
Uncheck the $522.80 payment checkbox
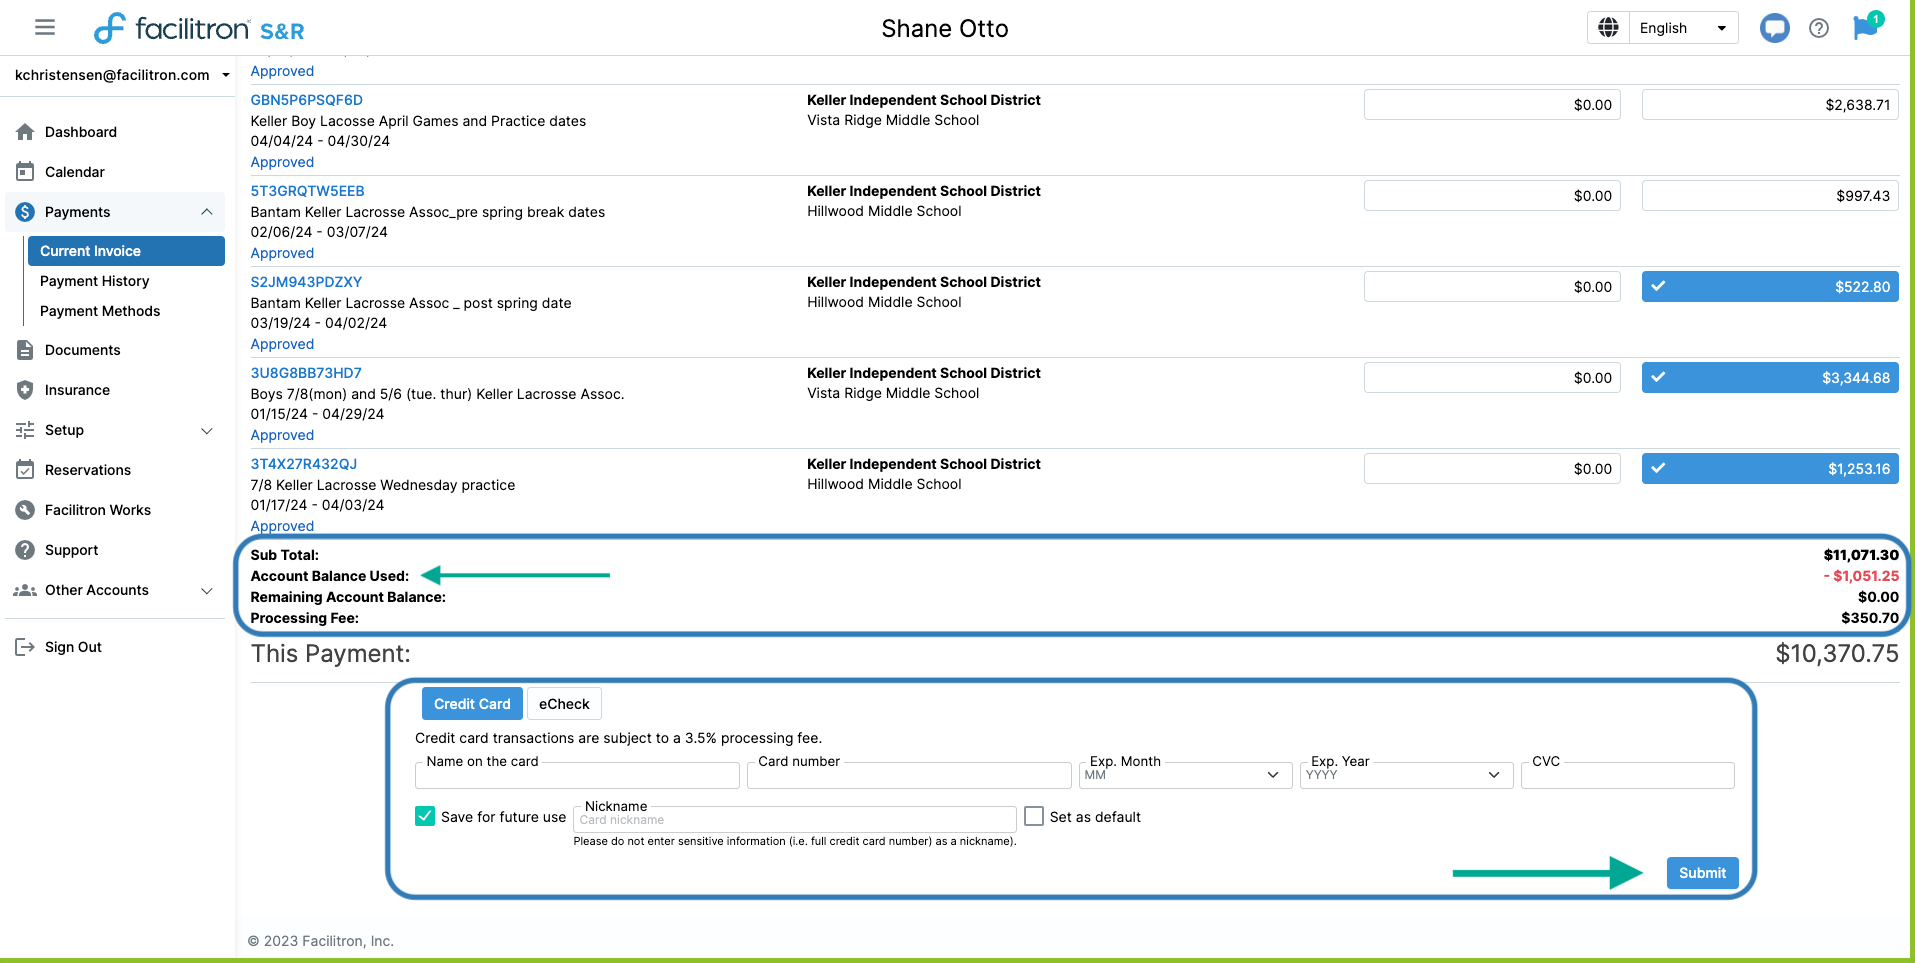(1658, 287)
